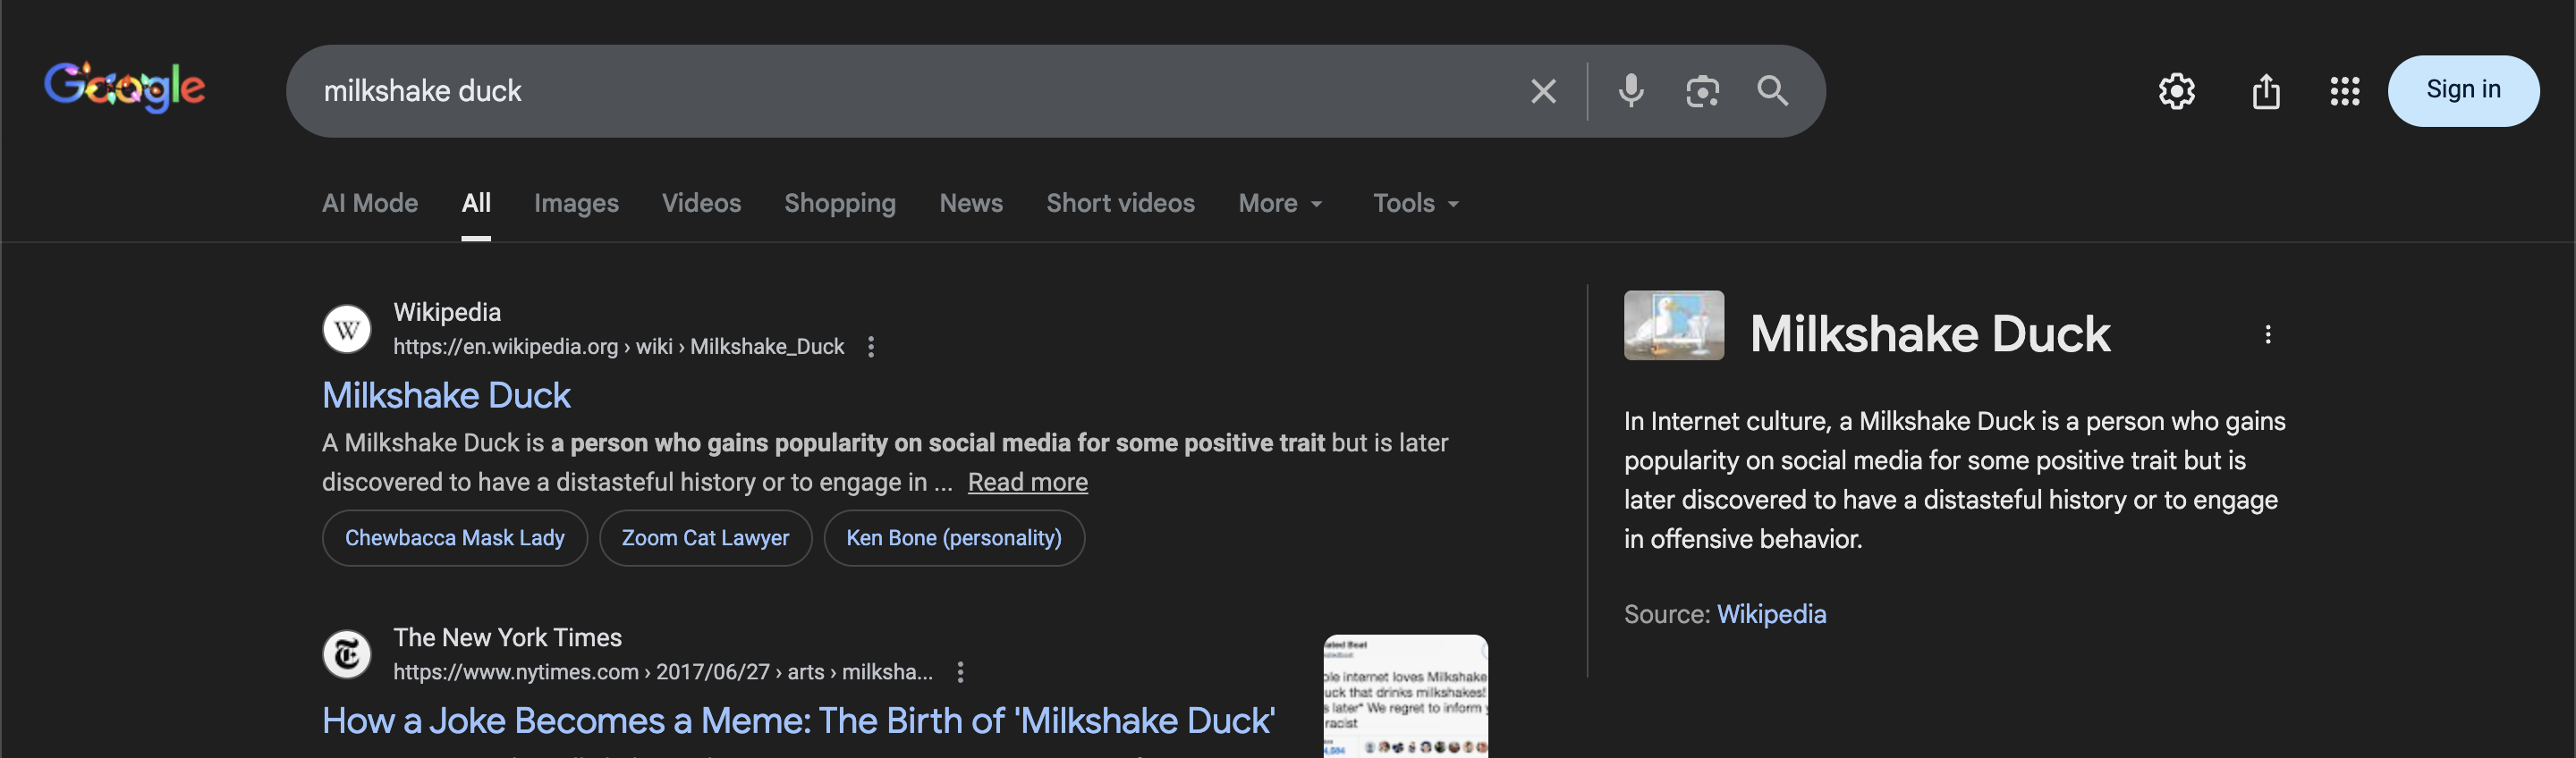Open the Milkshake Duck Wikipedia result title
The height and width of the screenshot is (758, 2576).
(x=446, y=395)
